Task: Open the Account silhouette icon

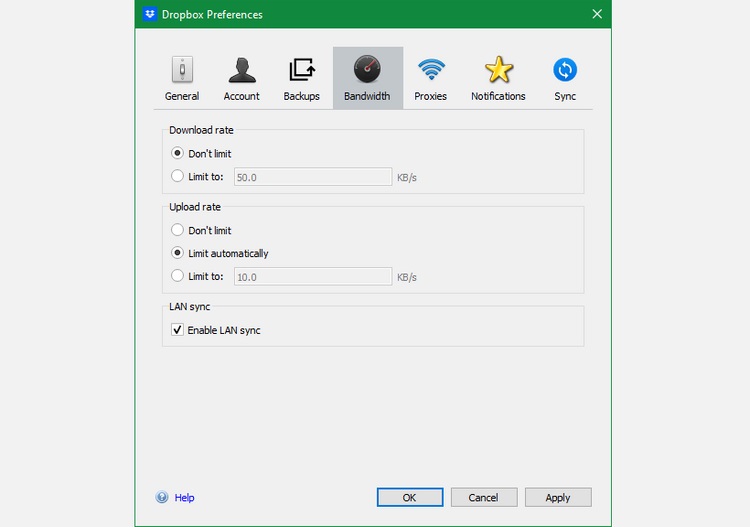Action: tap(241, 70)
